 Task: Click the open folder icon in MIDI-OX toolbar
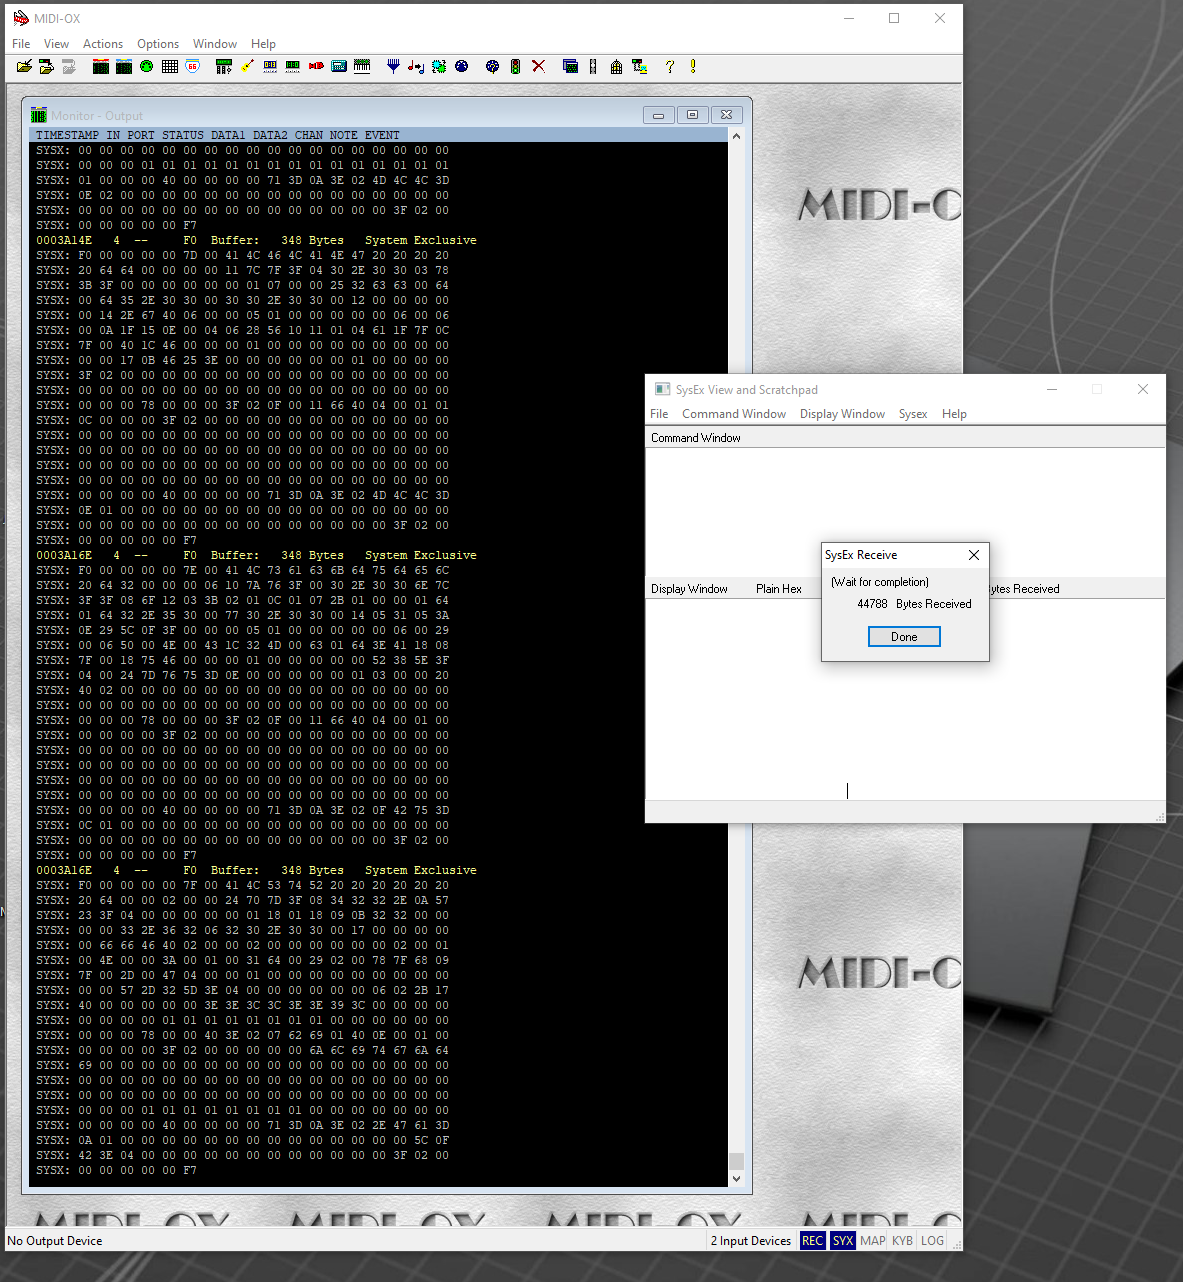[x=24, y=67]
